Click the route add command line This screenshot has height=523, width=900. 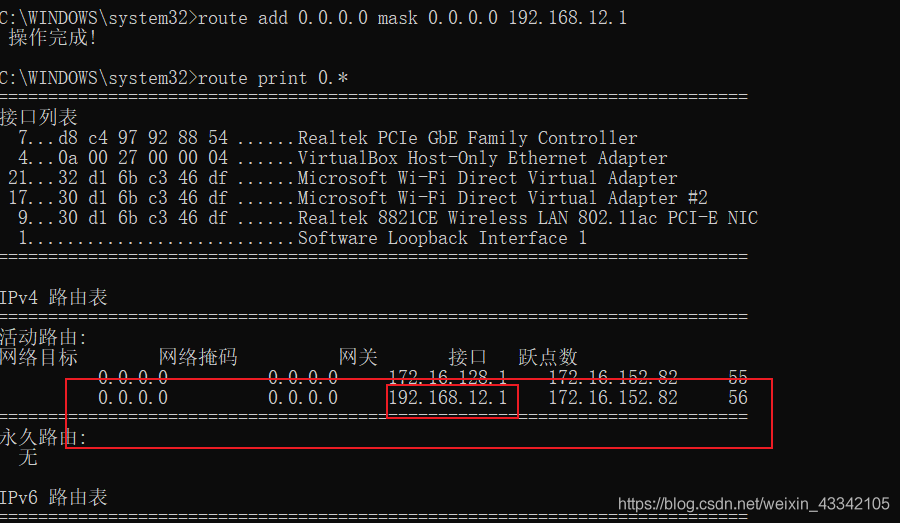(413, 18)
